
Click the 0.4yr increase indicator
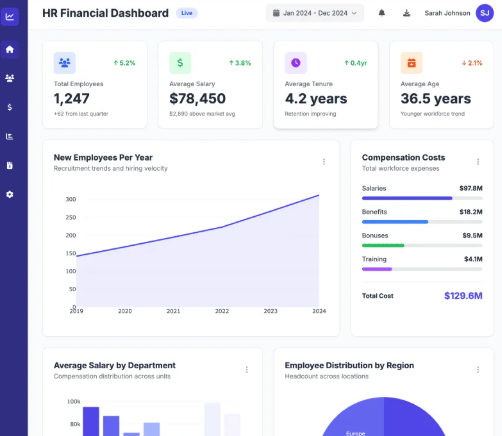356,63
